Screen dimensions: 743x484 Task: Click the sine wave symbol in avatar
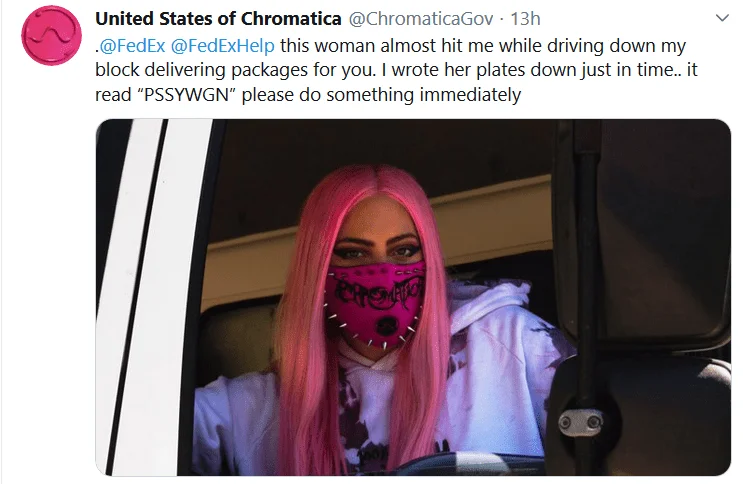click(x=51, y=35)
